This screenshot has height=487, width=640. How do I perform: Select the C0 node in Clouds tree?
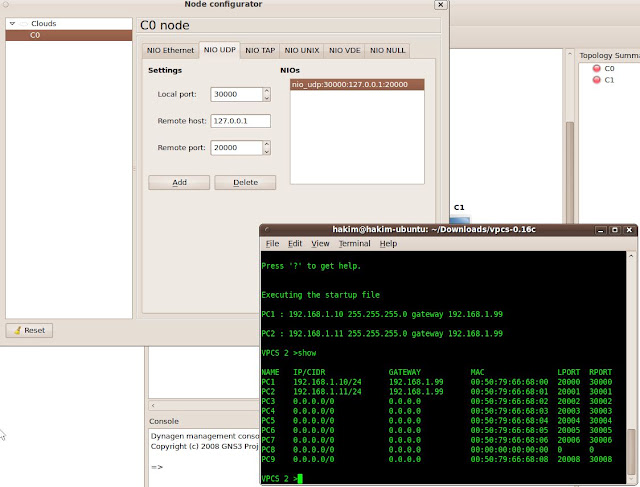(x=69, y=35)
